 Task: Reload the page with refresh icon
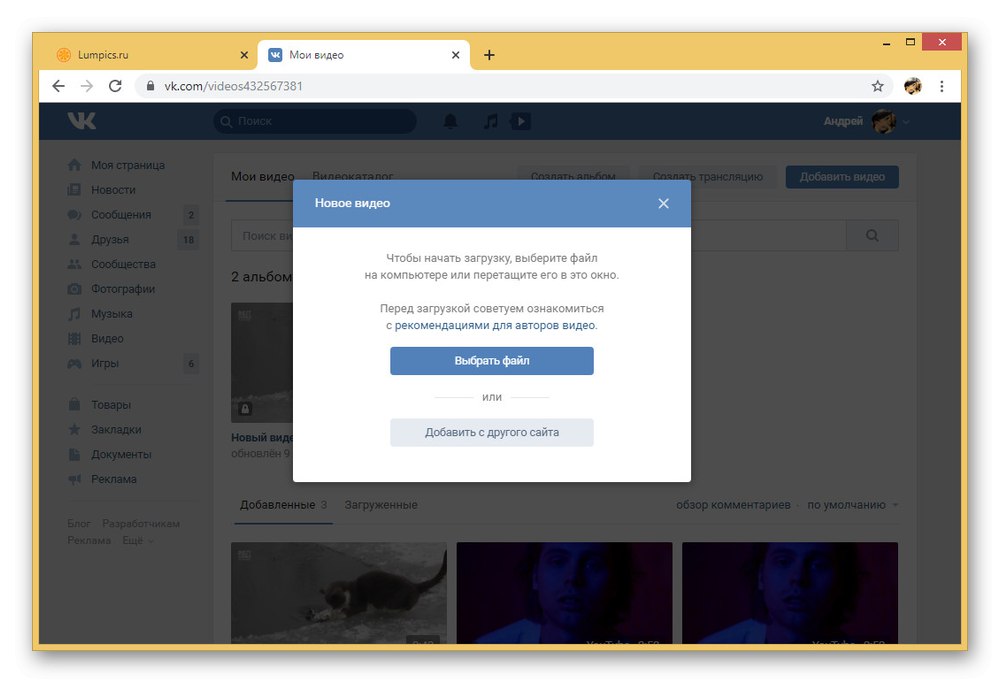[x=115, y=86]
